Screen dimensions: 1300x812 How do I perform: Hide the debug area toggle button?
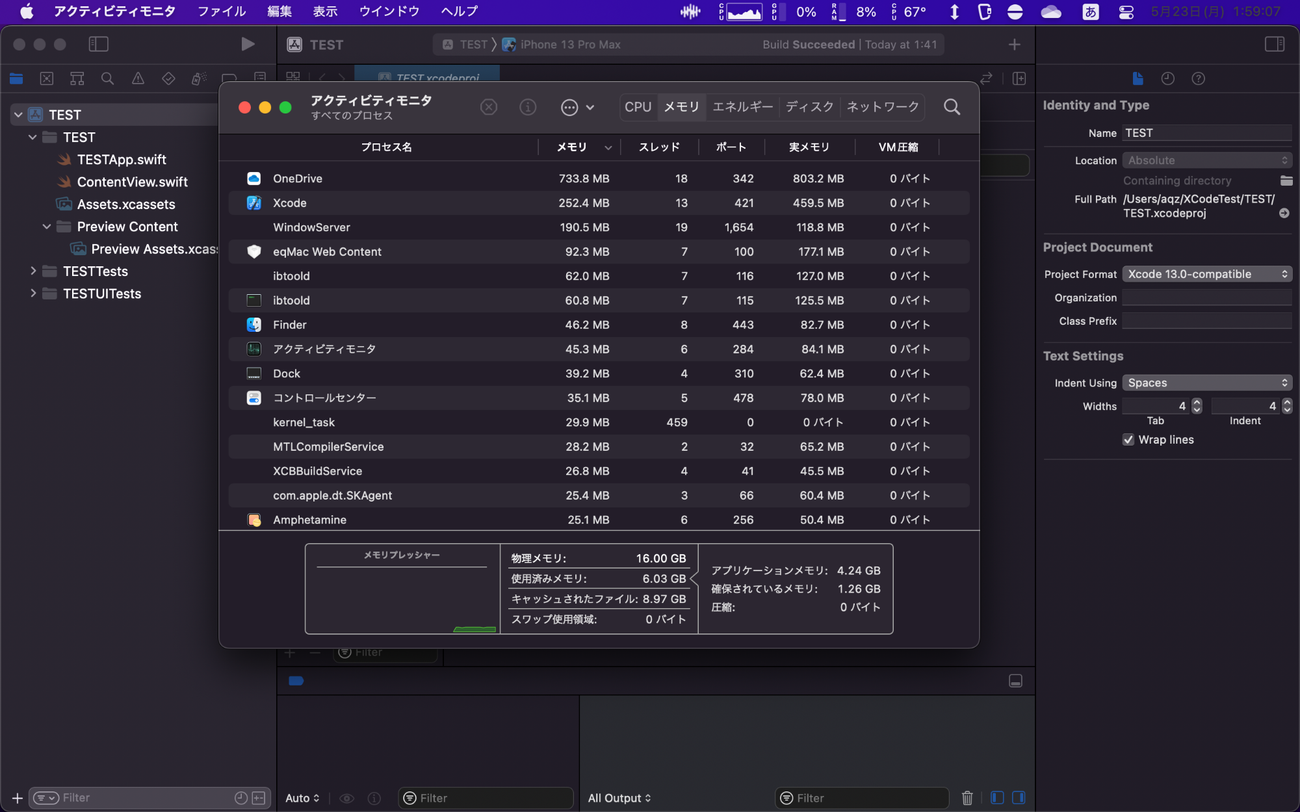tap(1015, 681)
